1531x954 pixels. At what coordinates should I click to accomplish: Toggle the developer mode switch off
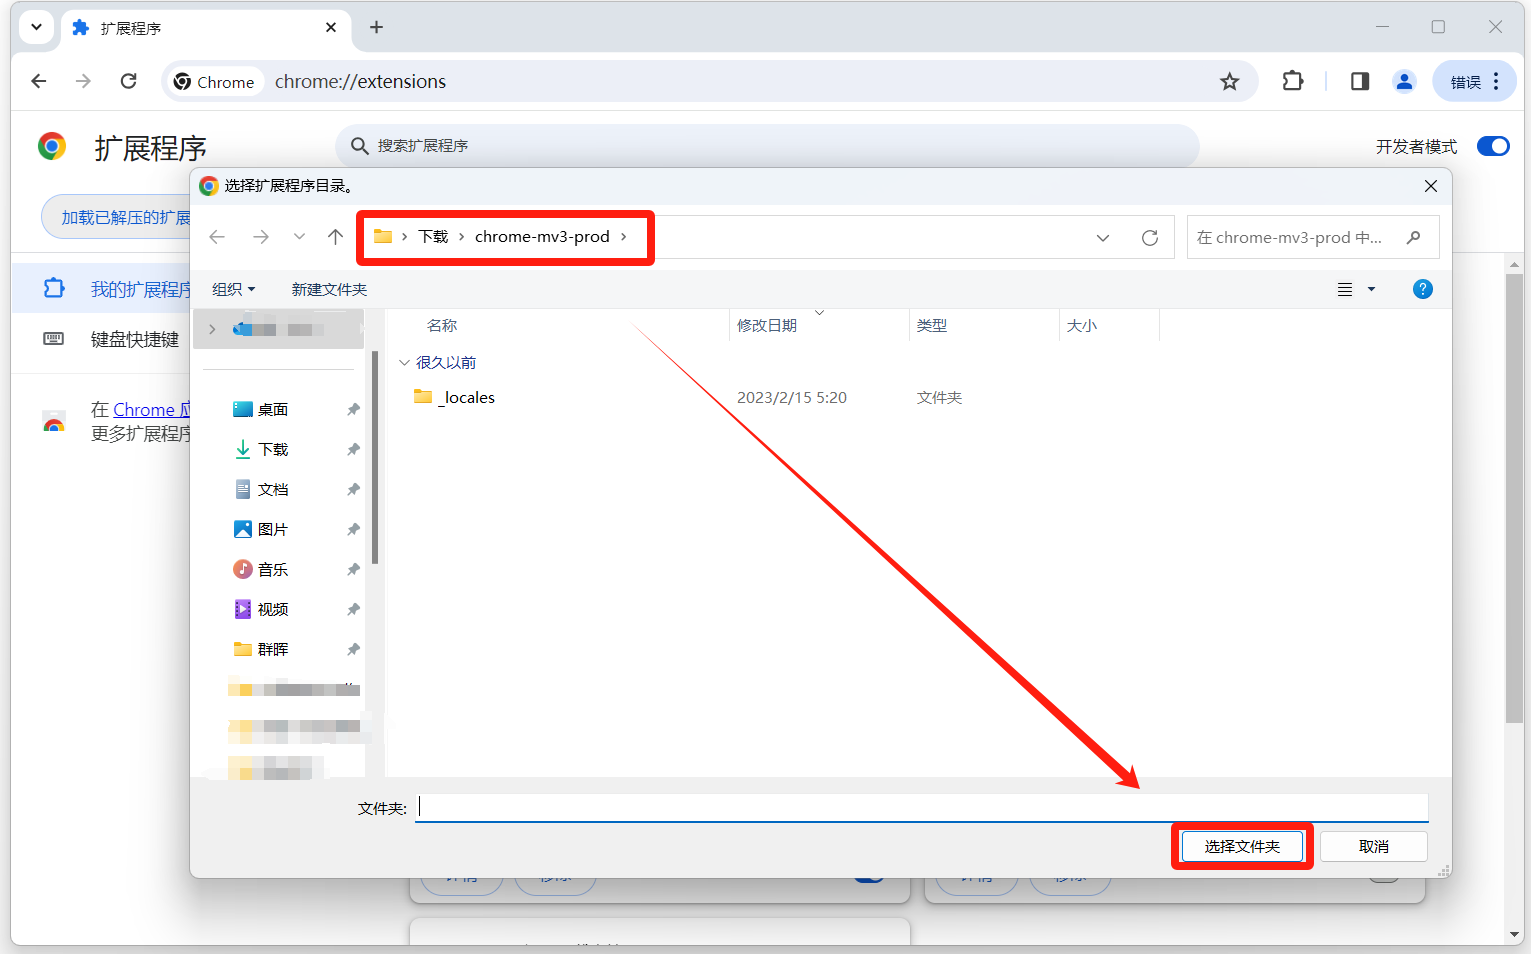[1492, 147]
